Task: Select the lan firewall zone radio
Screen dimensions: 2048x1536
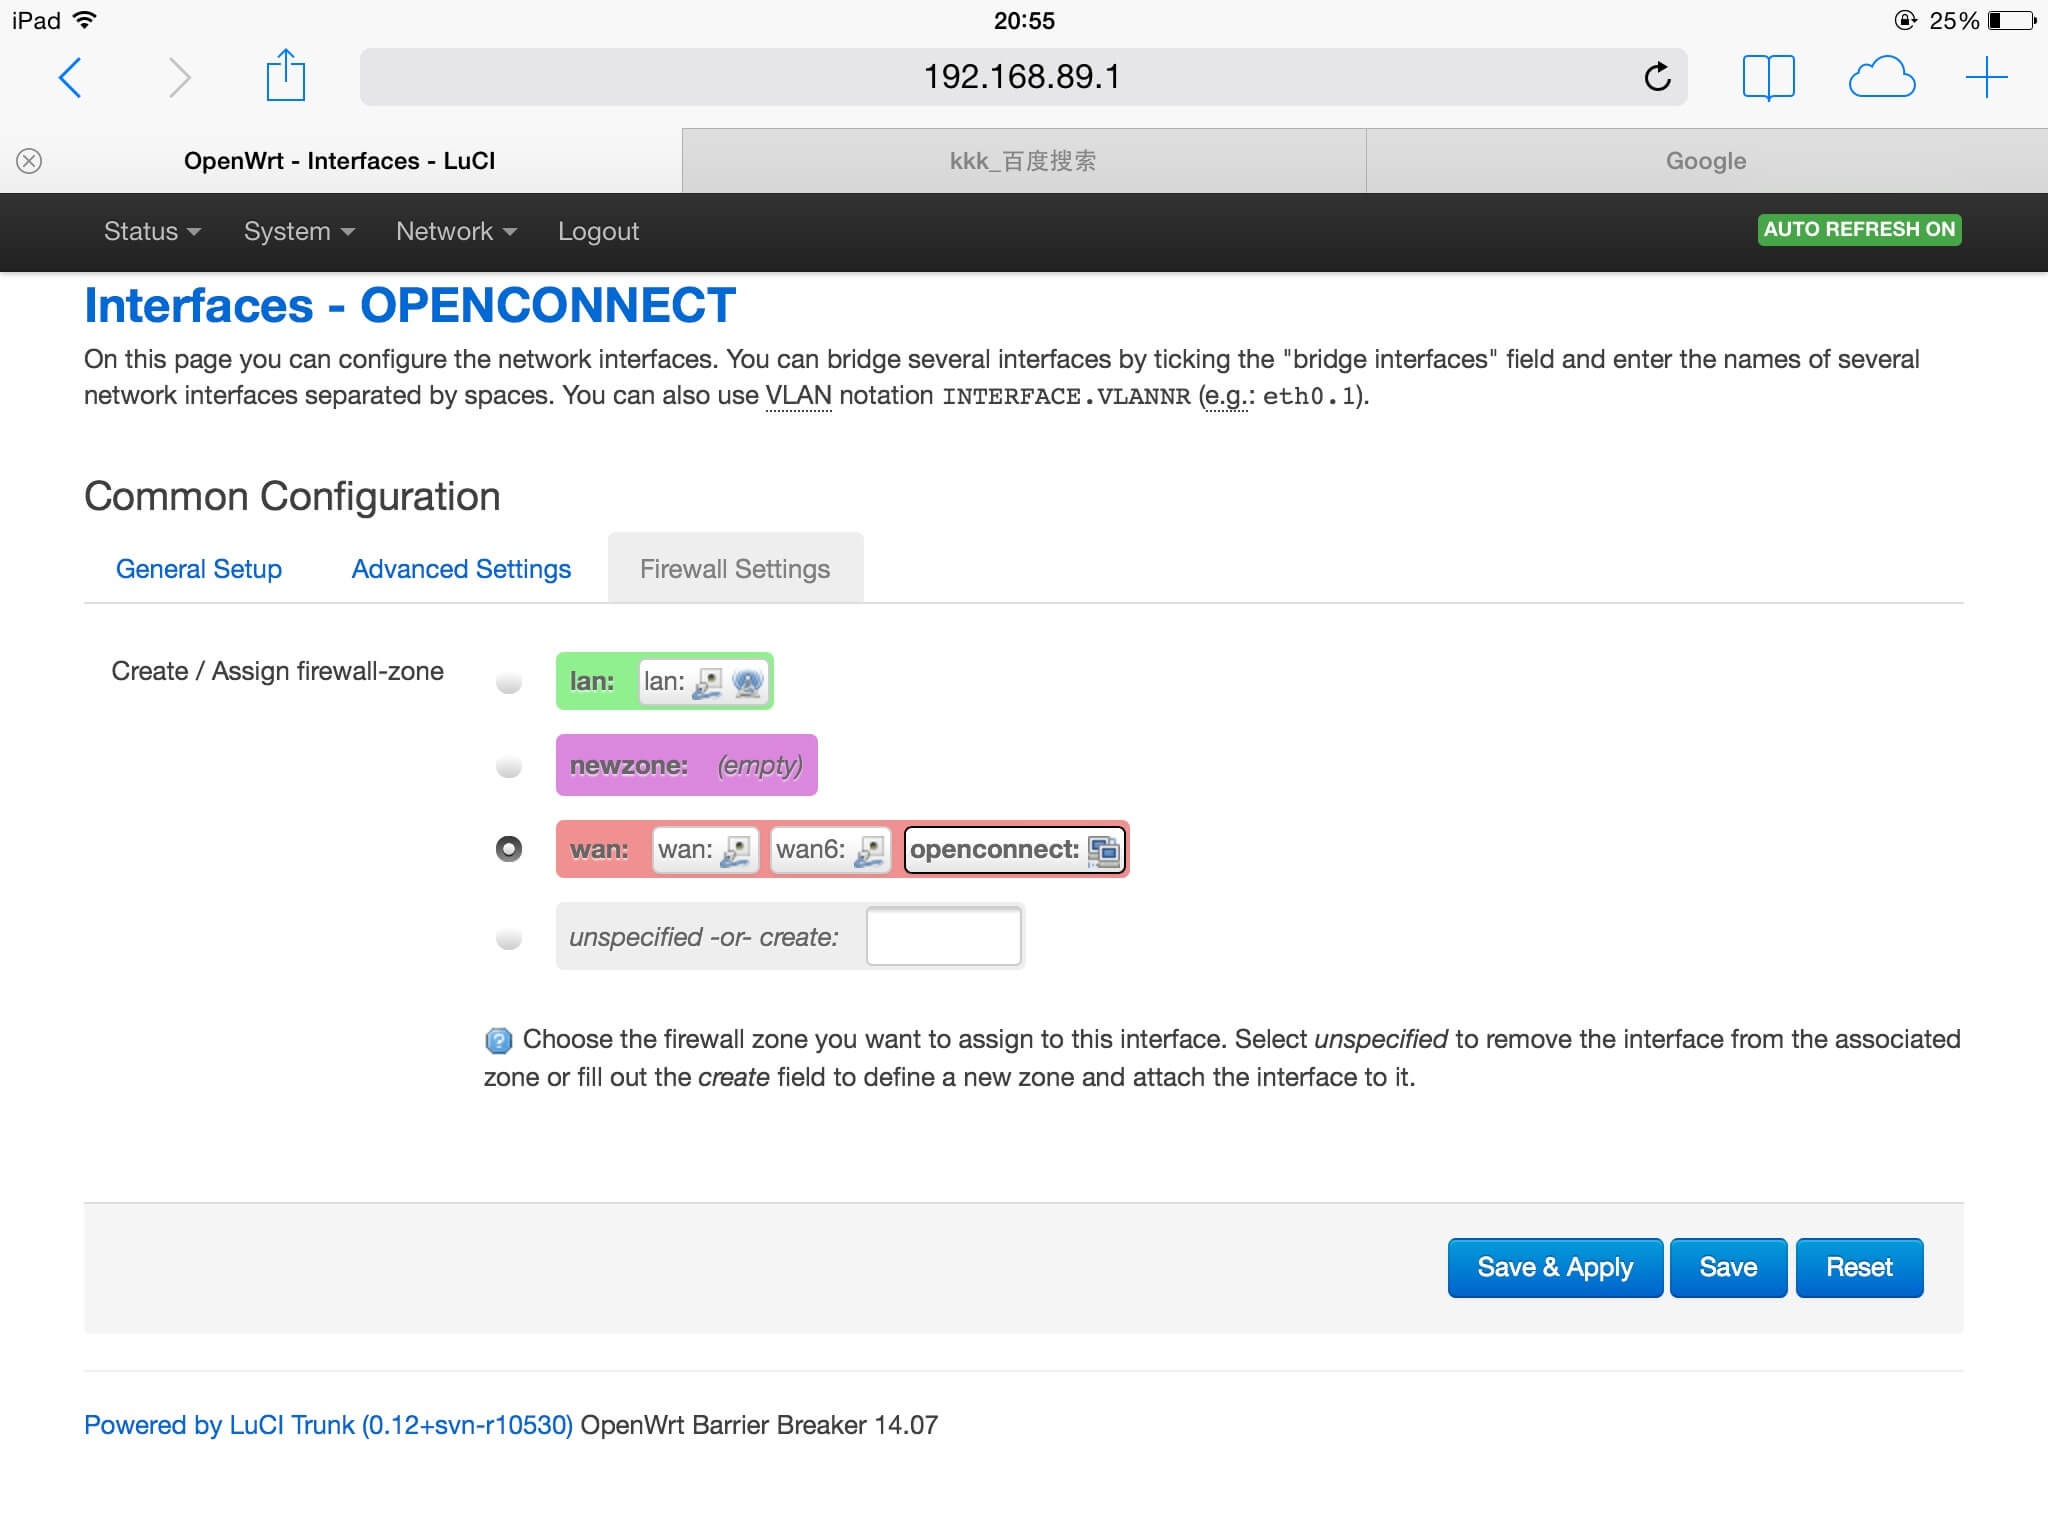Action: 509,682
